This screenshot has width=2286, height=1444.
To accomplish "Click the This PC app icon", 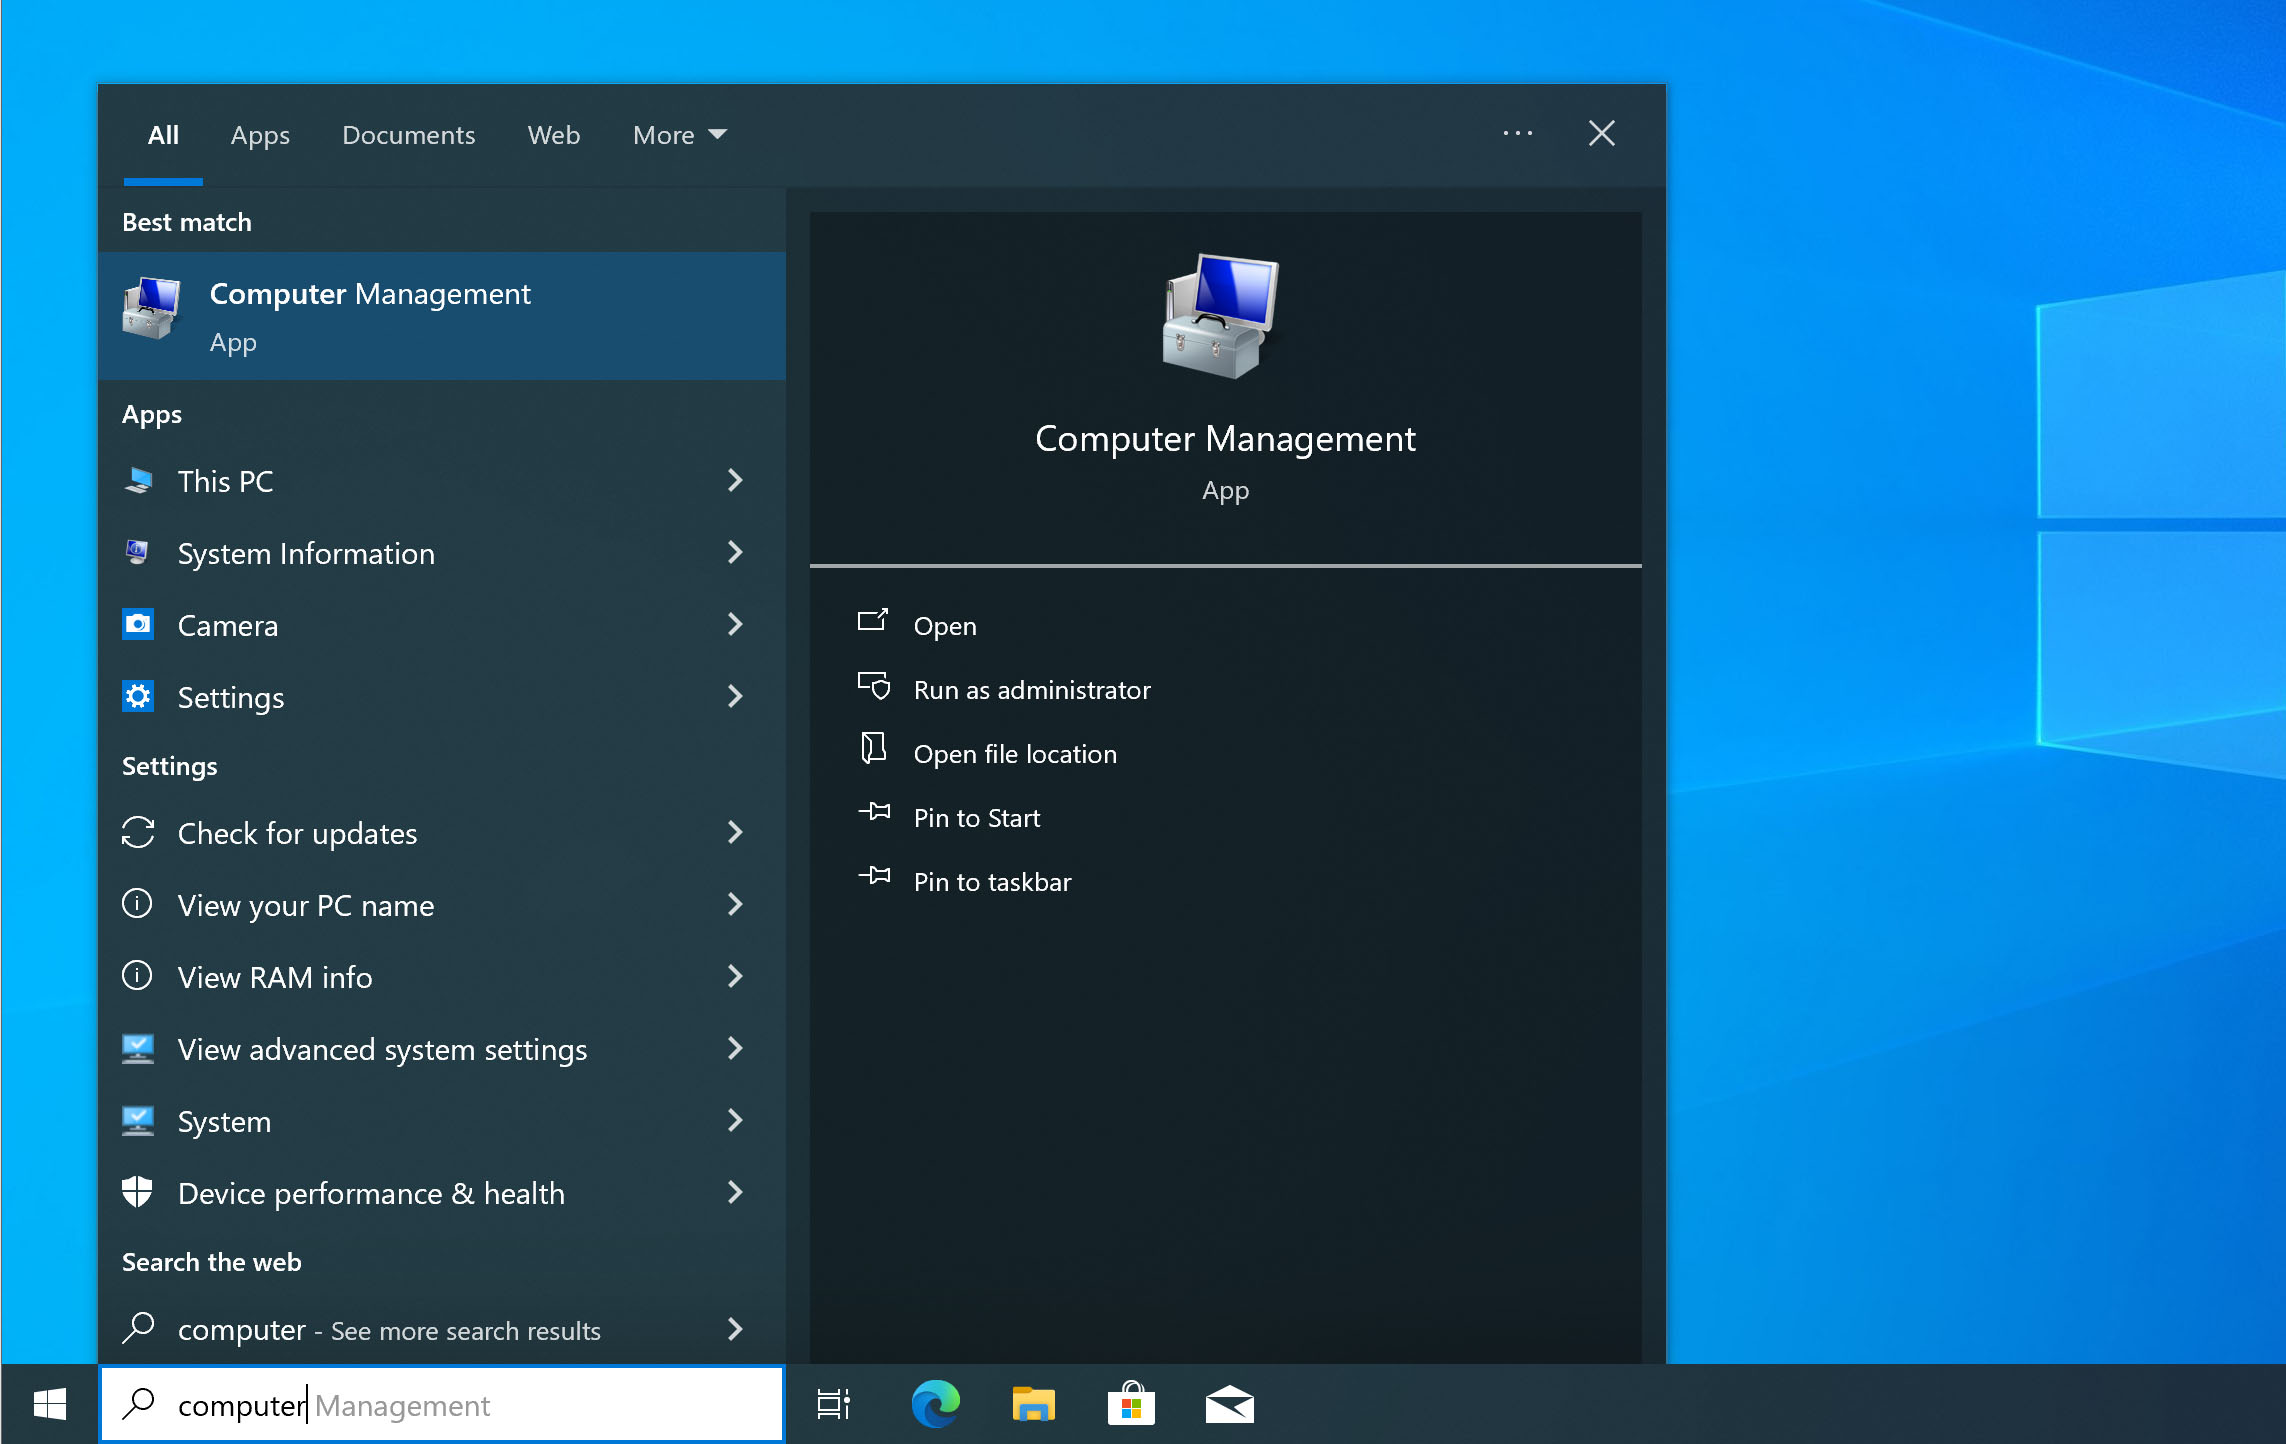I will [138, 481].
